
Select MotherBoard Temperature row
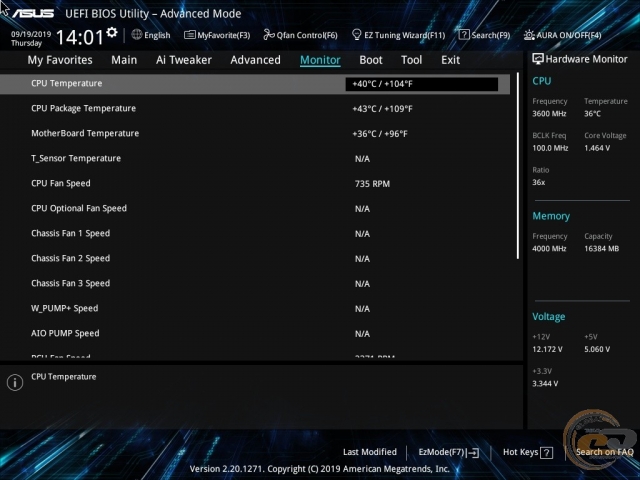click(x=255, y=133)
